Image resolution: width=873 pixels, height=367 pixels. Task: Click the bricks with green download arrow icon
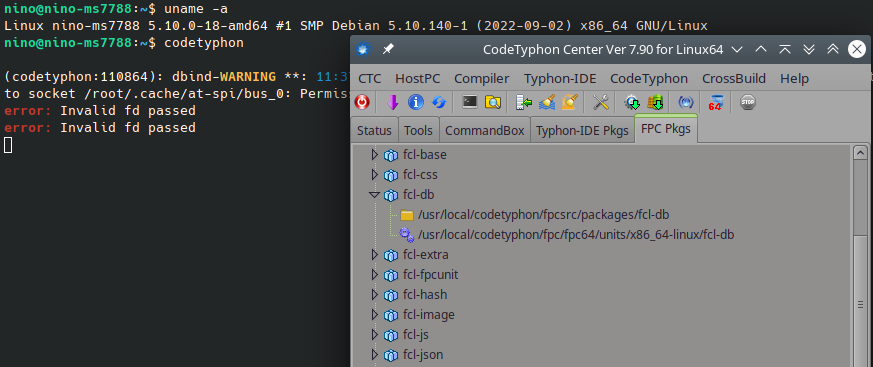click(x=655, y=102)
